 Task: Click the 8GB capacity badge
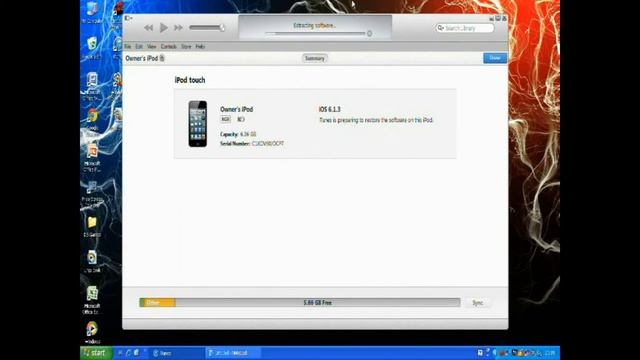[225, 119]
